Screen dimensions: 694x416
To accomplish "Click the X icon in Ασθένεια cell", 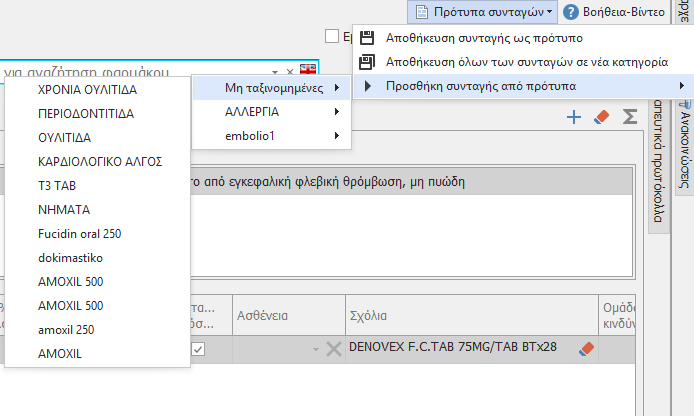I will pos(333,349).
